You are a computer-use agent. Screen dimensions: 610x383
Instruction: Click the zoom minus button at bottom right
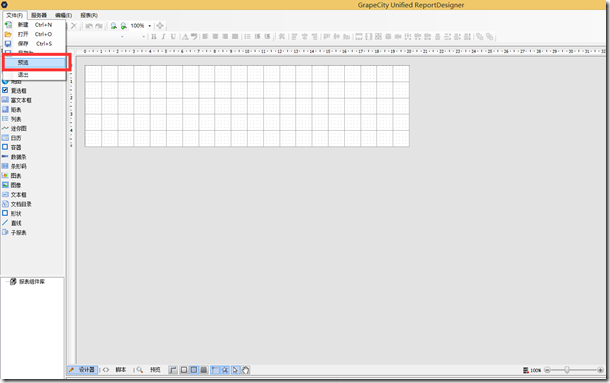(x=547, y=370)
